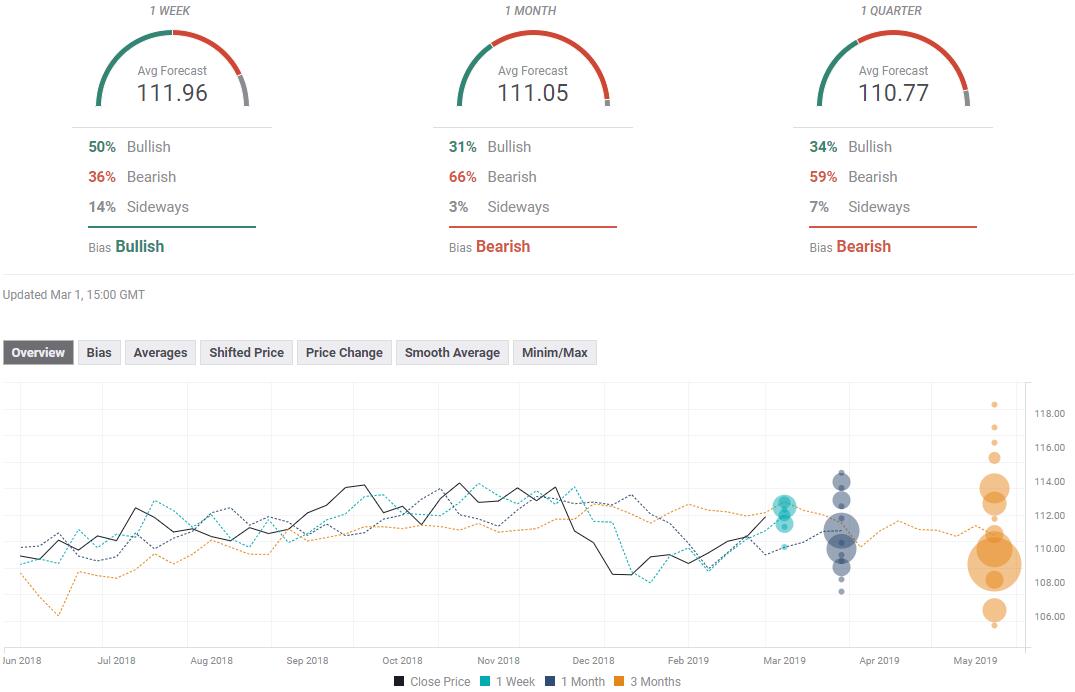Click the Bias Bearish label under 1 Quarter
The height and width of the screenshot is (692, 1075).
[850, 247]
